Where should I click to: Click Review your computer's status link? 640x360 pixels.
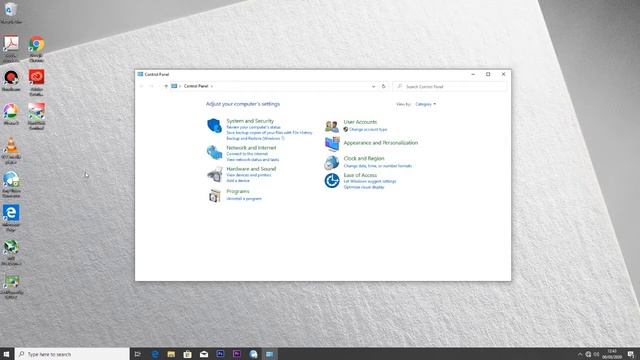[253, 127]
